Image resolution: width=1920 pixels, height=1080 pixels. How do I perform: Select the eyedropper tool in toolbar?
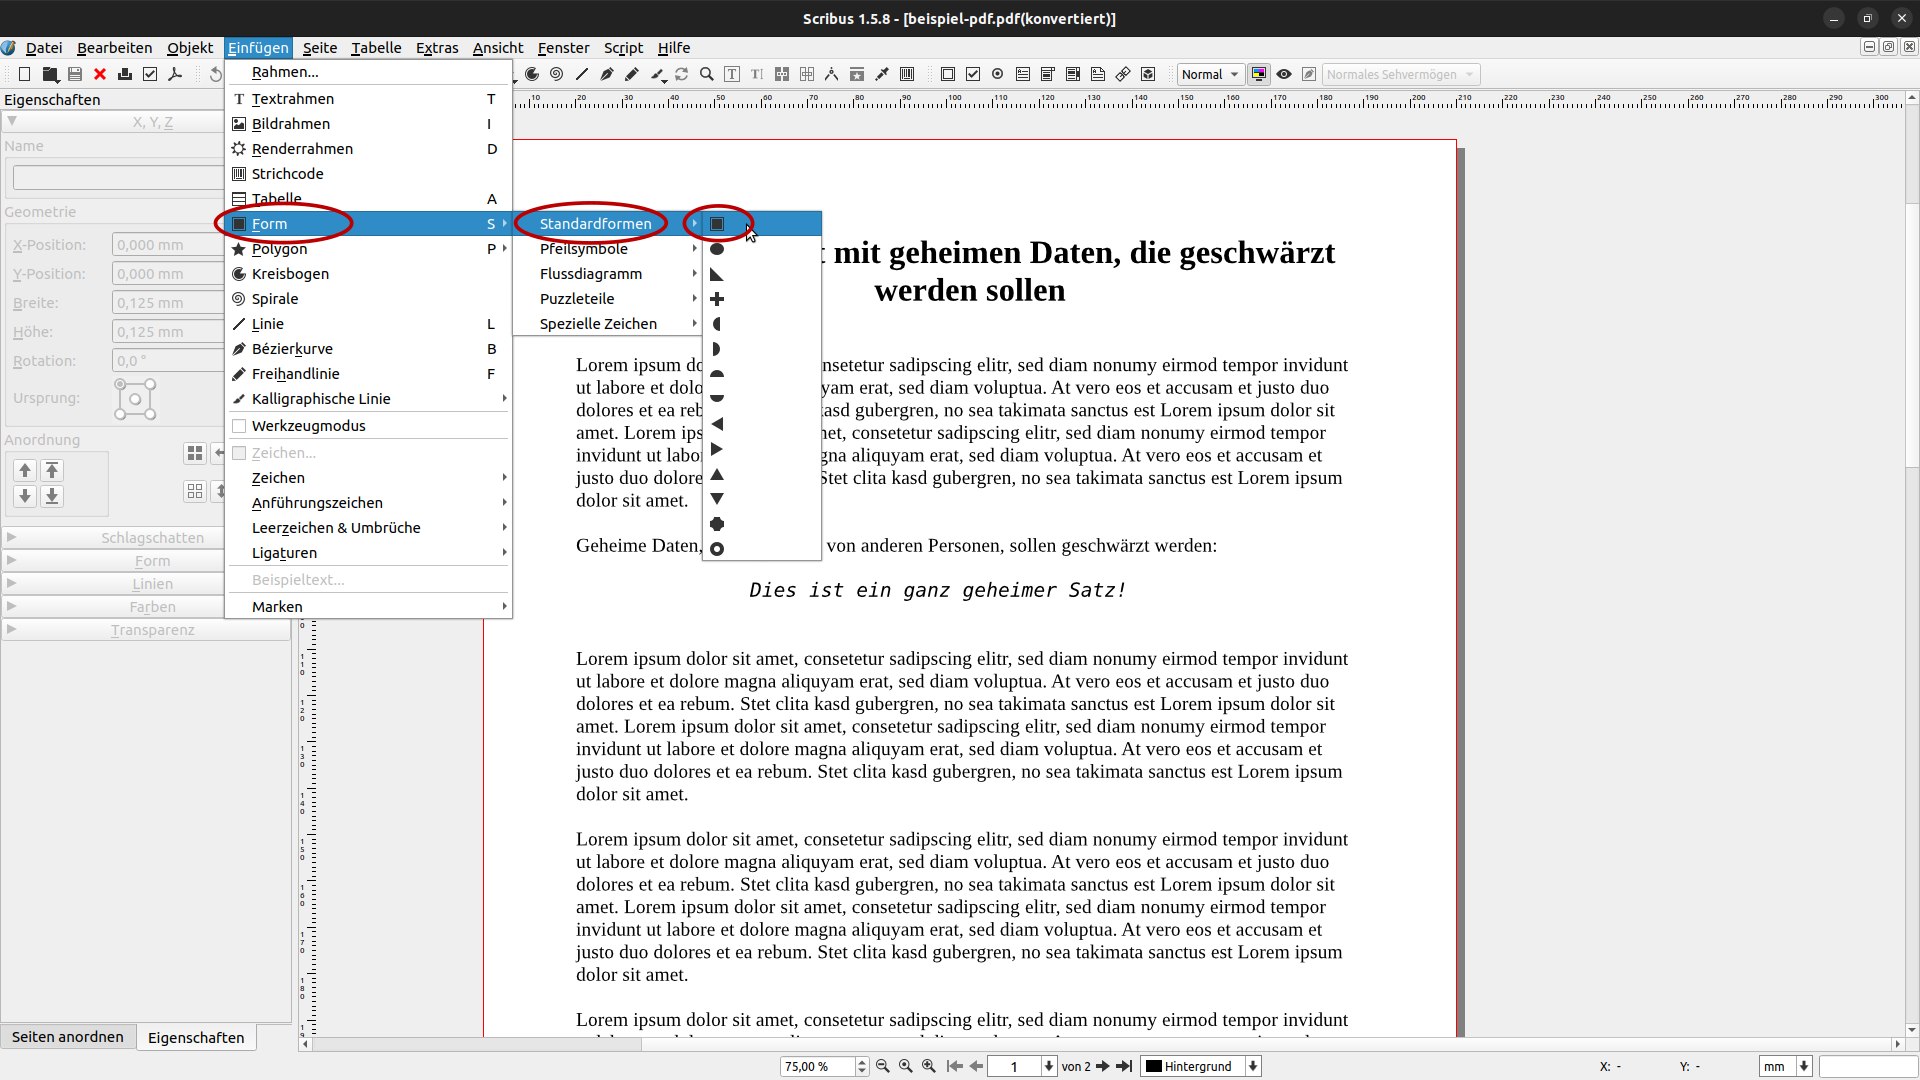[x=882, y=74]
